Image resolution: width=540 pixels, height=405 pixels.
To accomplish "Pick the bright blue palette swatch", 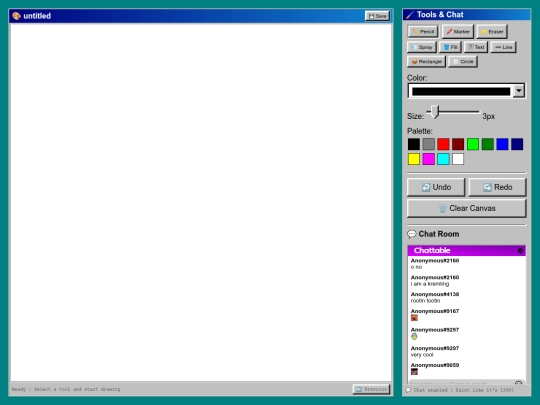I will [x=502, y=144].
